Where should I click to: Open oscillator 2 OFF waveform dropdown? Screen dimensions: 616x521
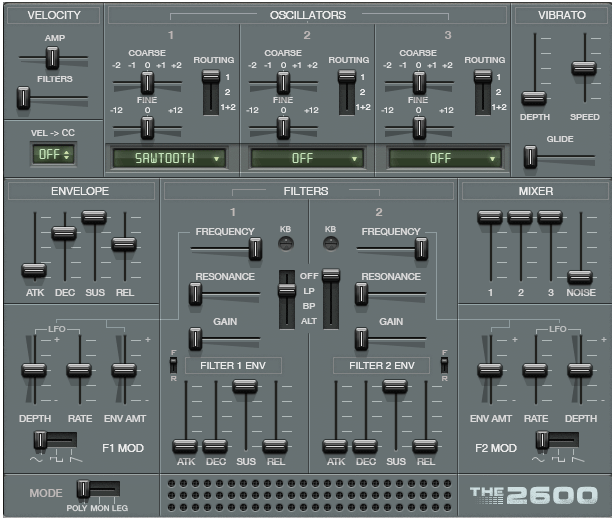pyautogui.click(x=306, y=158)
